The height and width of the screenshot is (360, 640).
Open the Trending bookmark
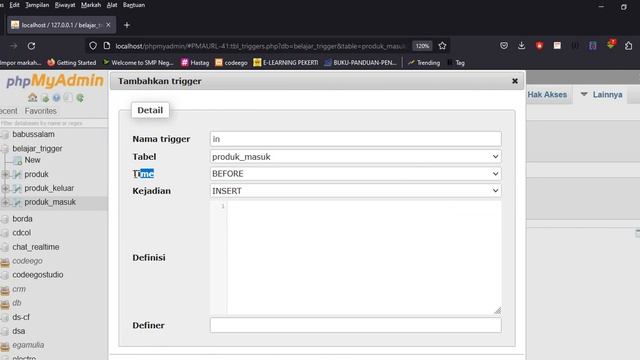[x=424, y=62]
